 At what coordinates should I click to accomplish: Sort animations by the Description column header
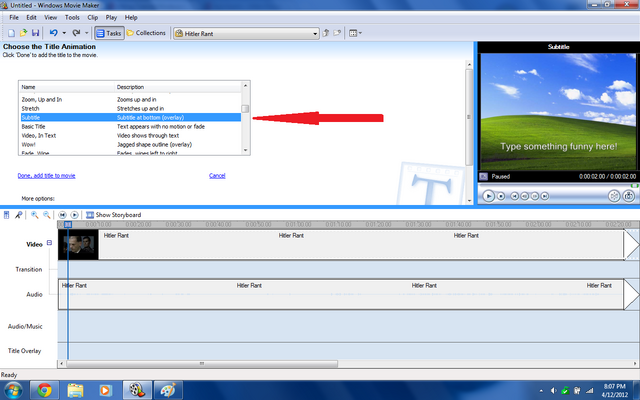click(x=178, y=87)
